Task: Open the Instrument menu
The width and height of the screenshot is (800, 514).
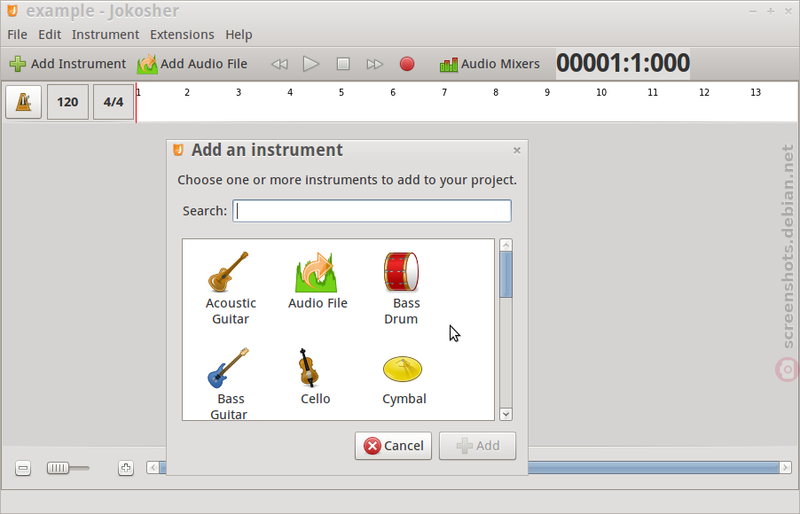Action: (105, 35)
